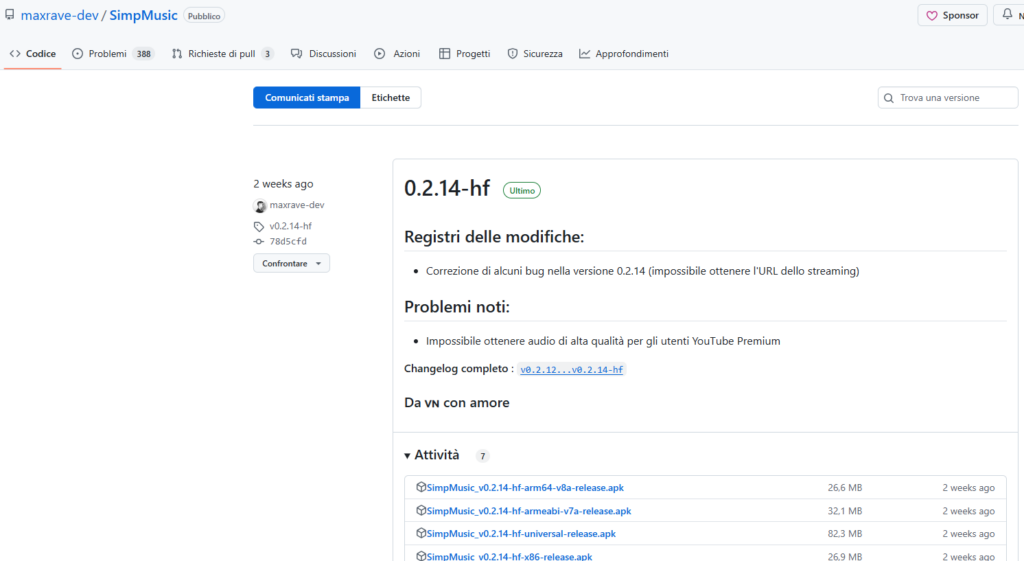Click the Problemi counter 388
This screenshot has height=561, width=1024.
click(x=144, y=54)
